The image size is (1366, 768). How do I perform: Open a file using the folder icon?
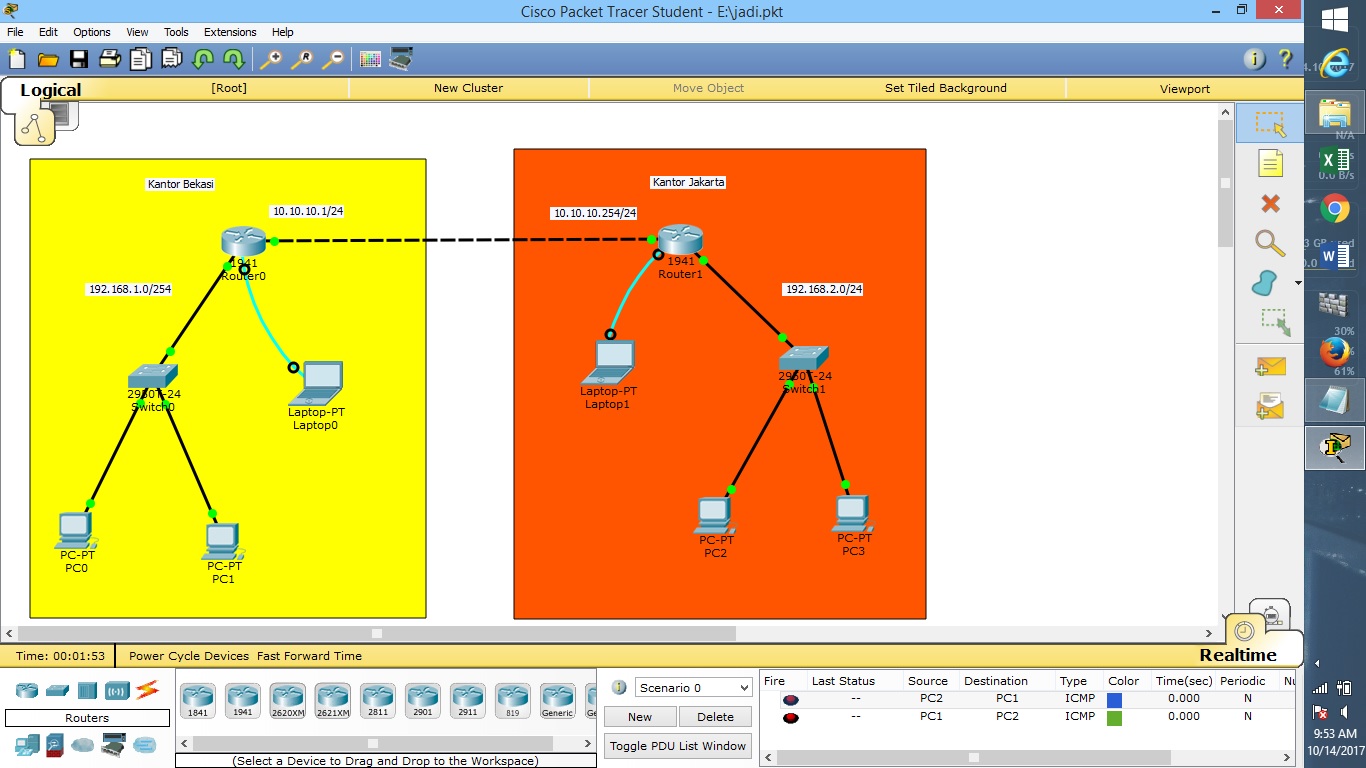coord(47,59)
